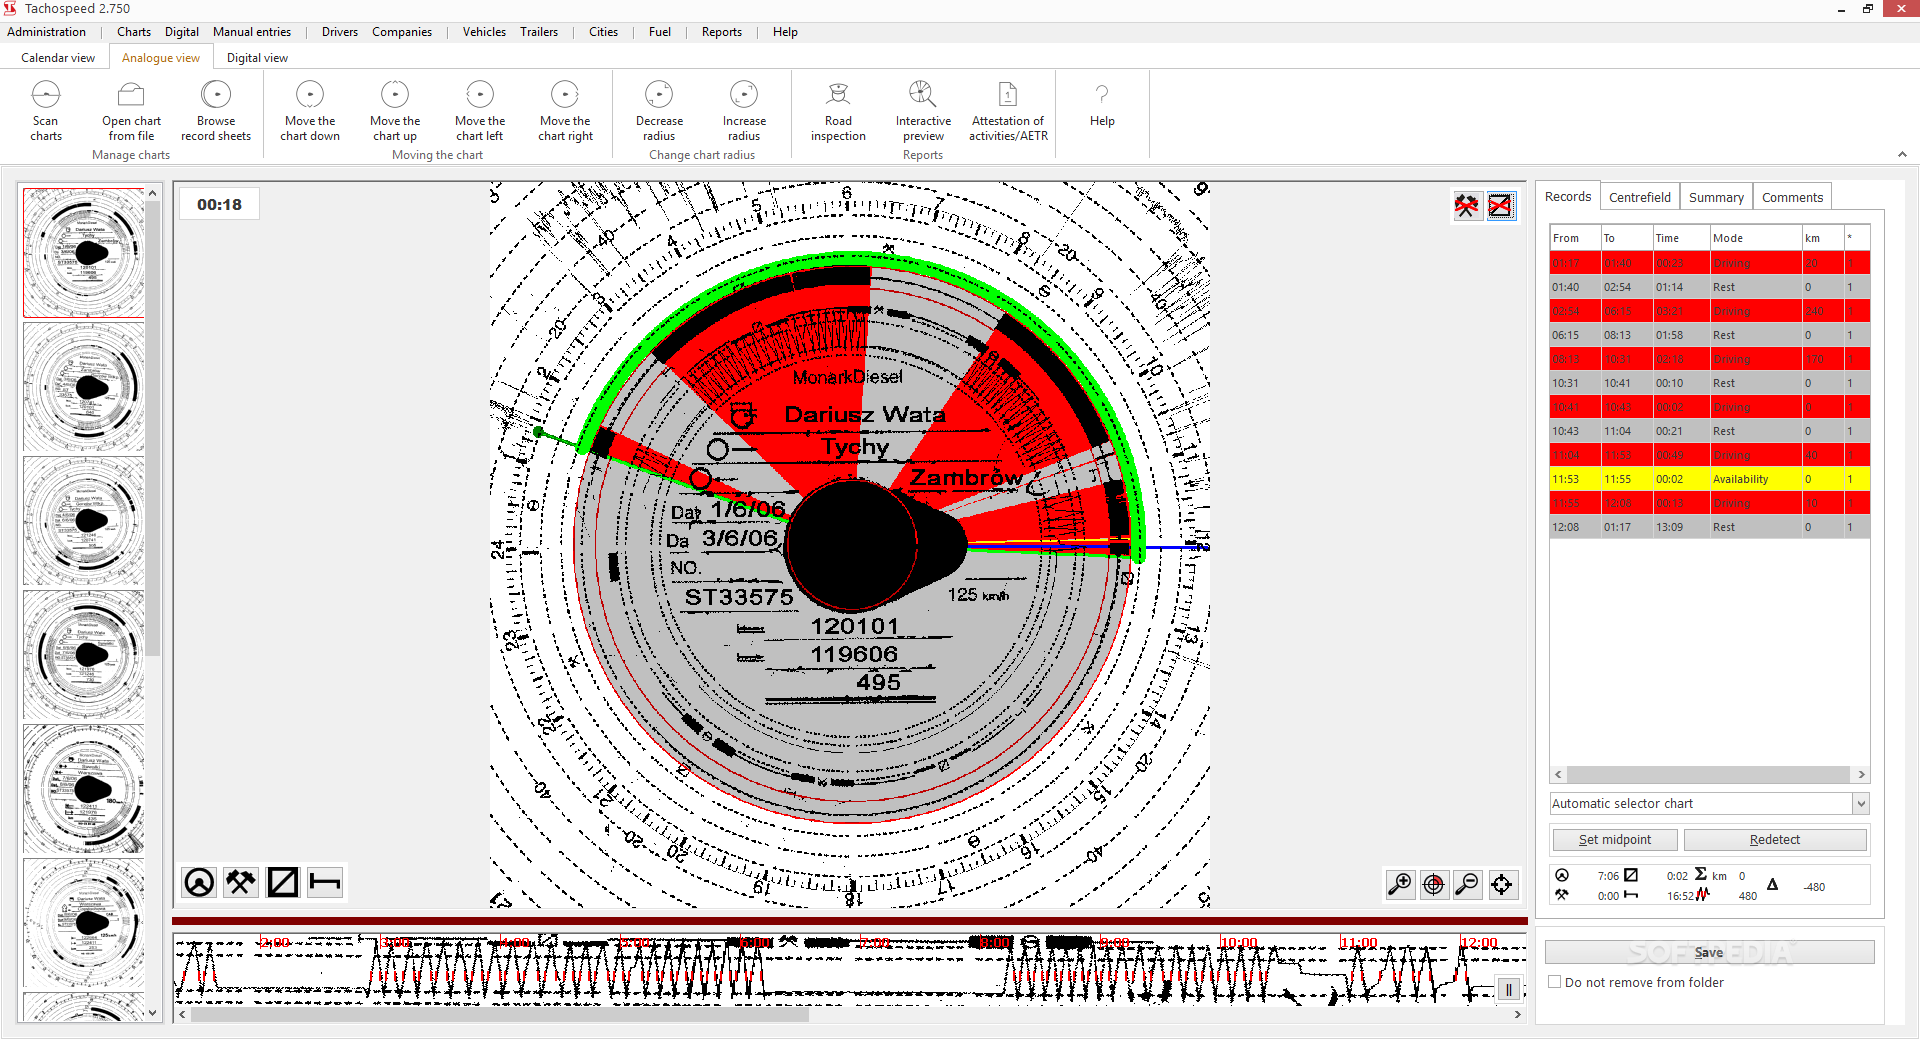Select the crossed hammers work mode icon
The image size is (1920, 1040).
point(241,882)
